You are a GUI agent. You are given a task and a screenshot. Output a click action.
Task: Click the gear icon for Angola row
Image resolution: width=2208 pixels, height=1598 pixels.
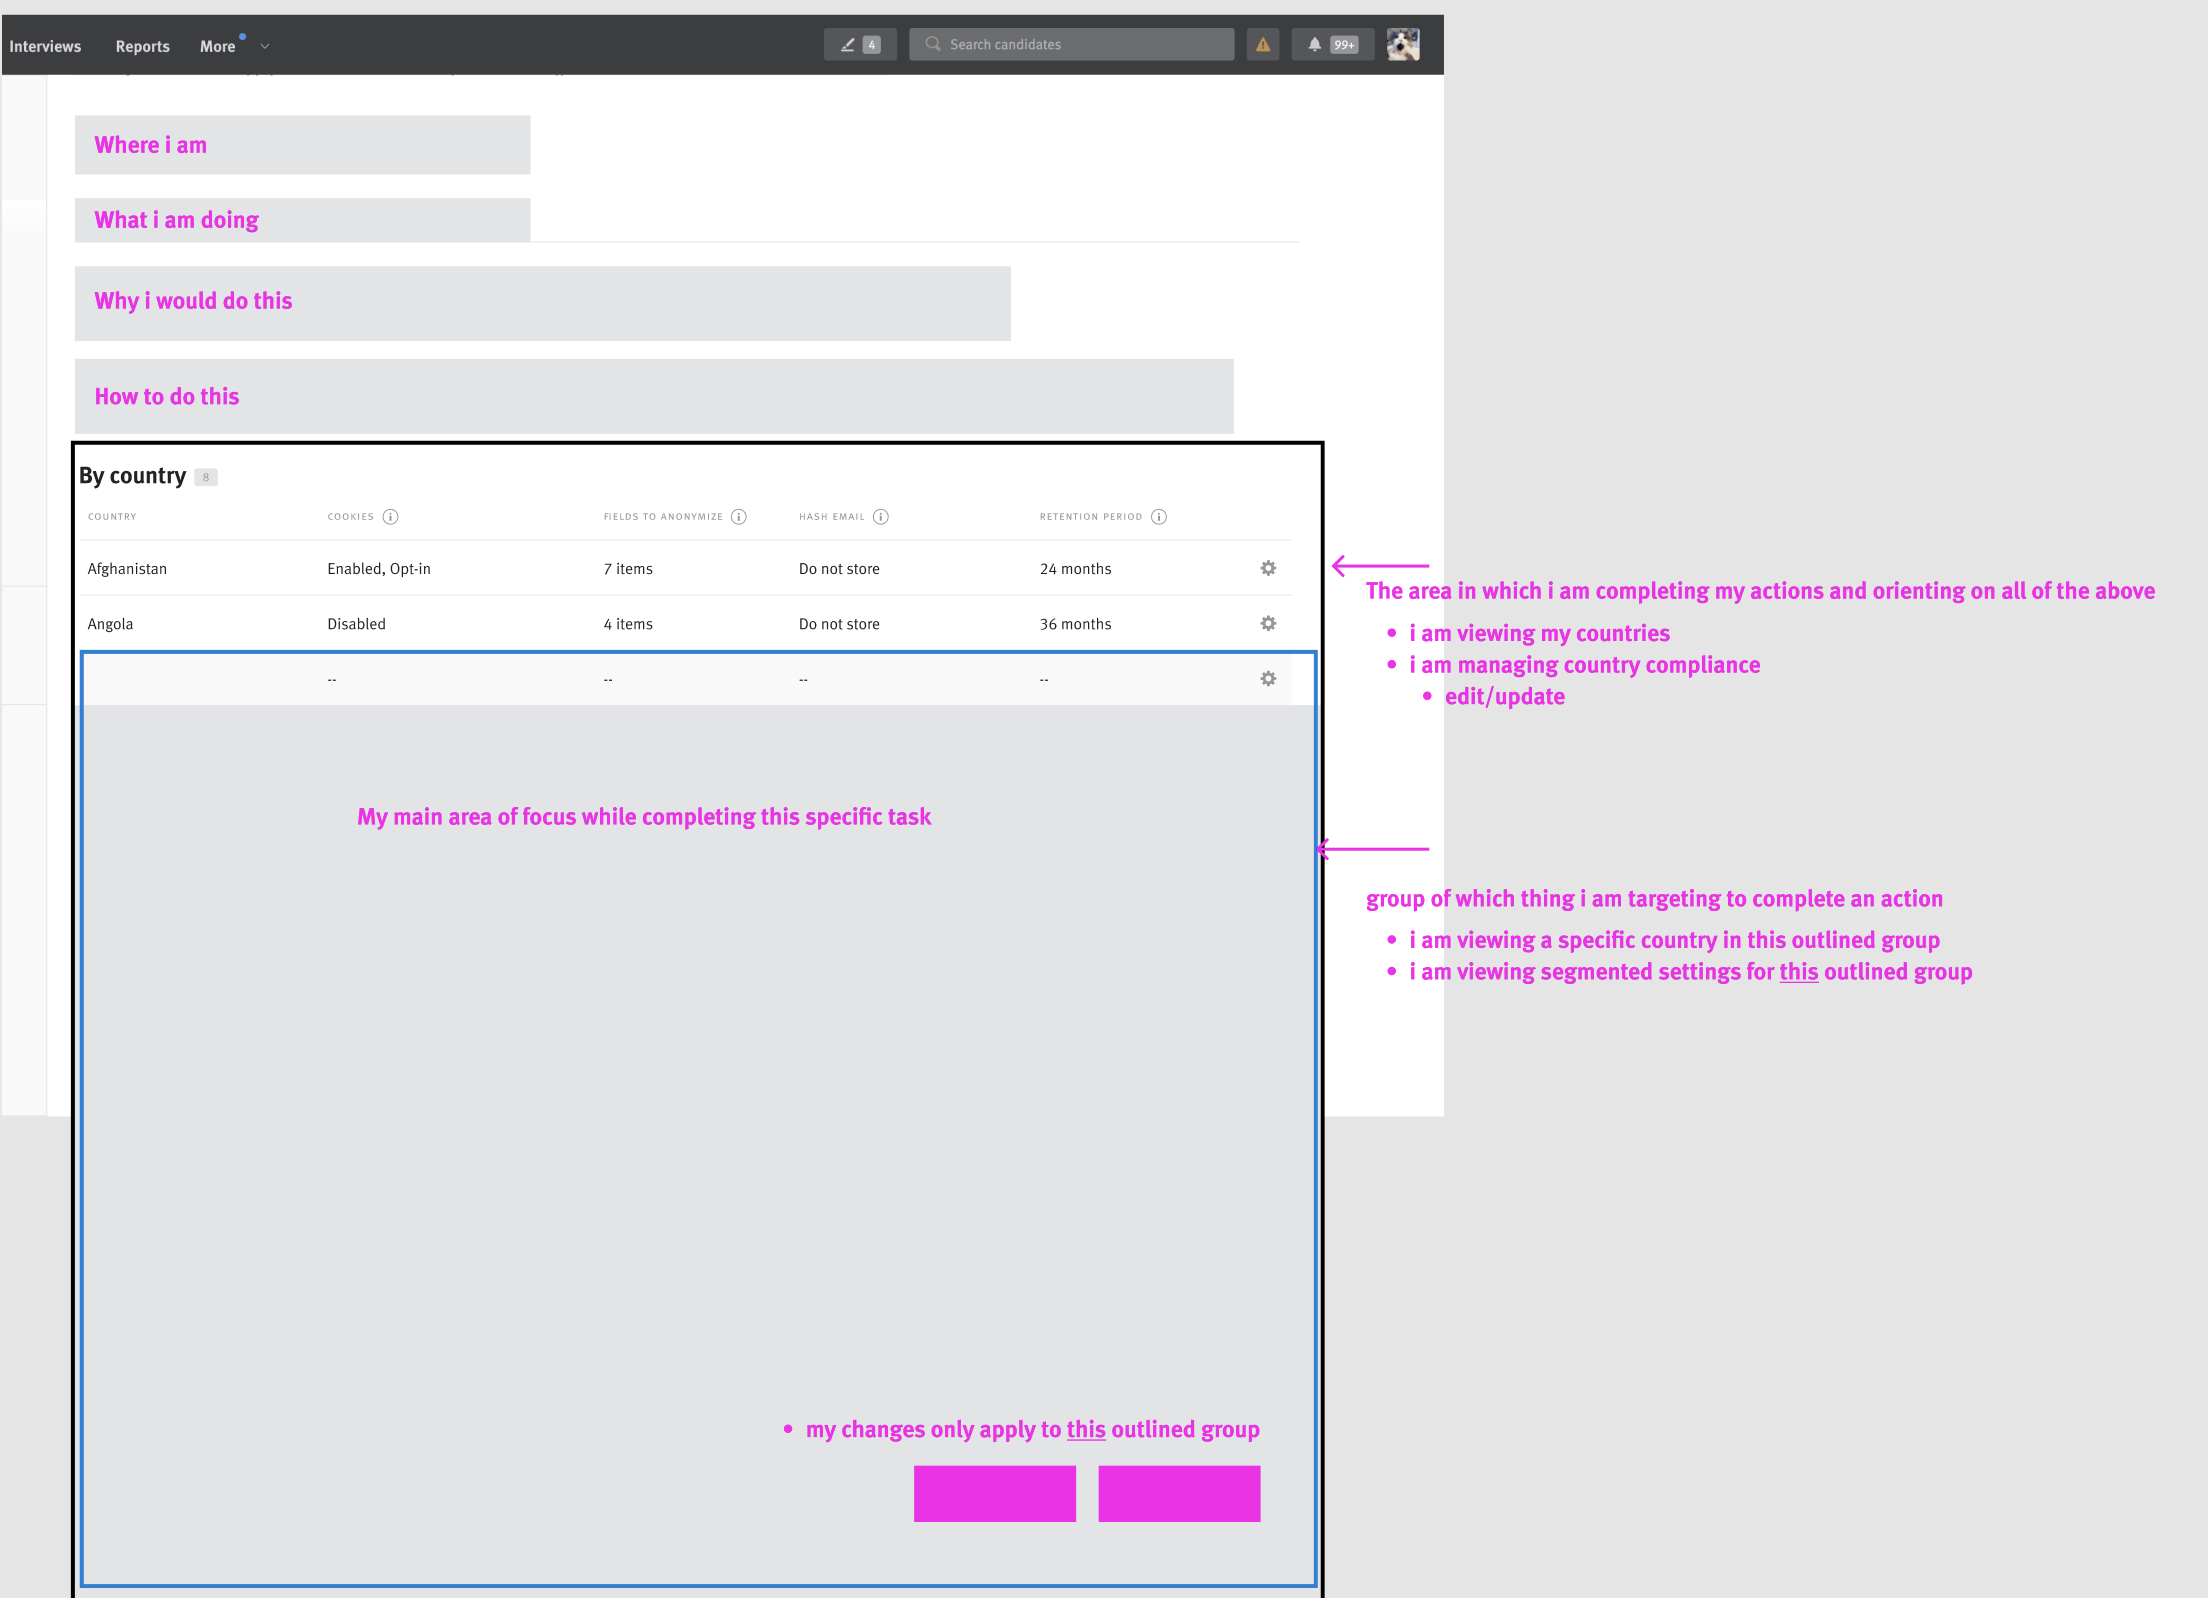click(1268, 623)
